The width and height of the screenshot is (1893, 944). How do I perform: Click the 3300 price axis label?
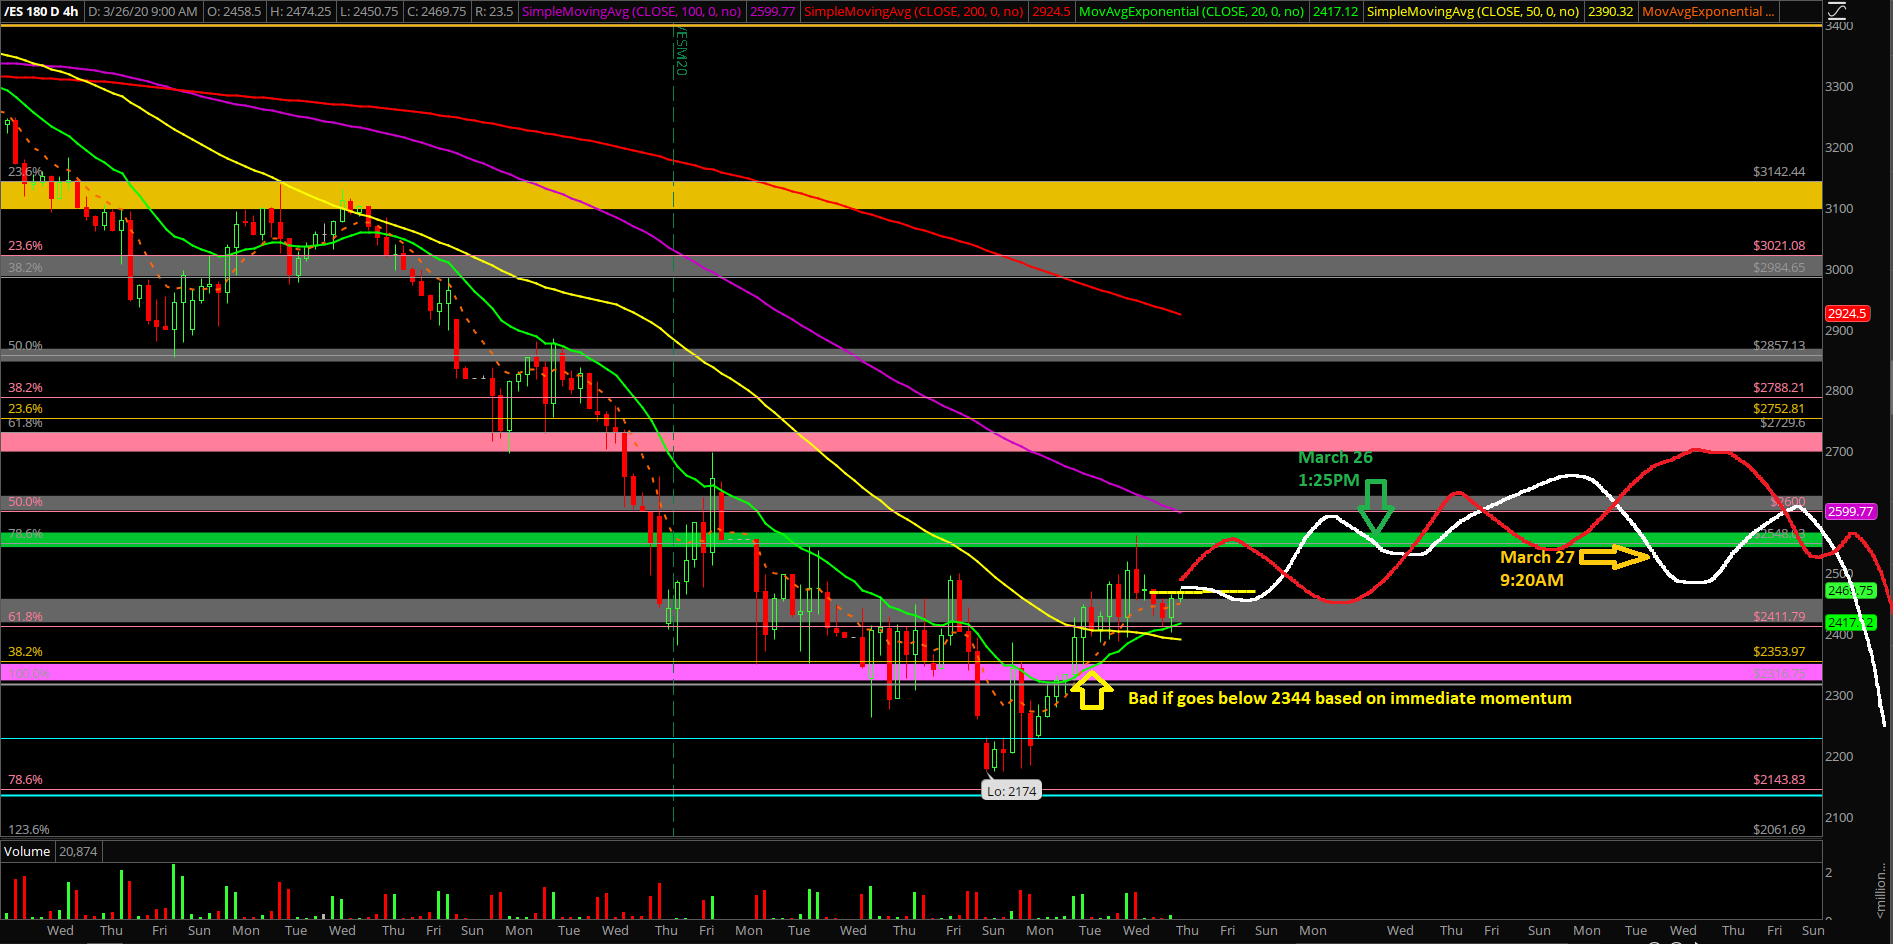pos(1839,86)
